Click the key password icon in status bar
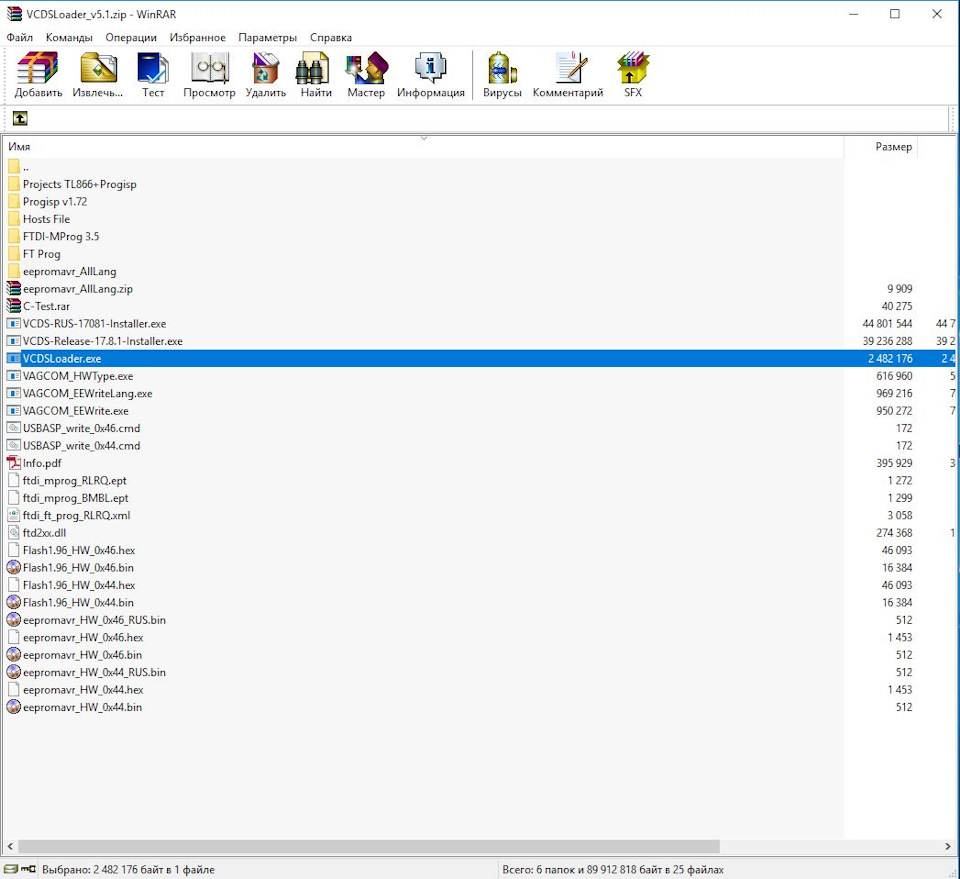 (28, 869)
